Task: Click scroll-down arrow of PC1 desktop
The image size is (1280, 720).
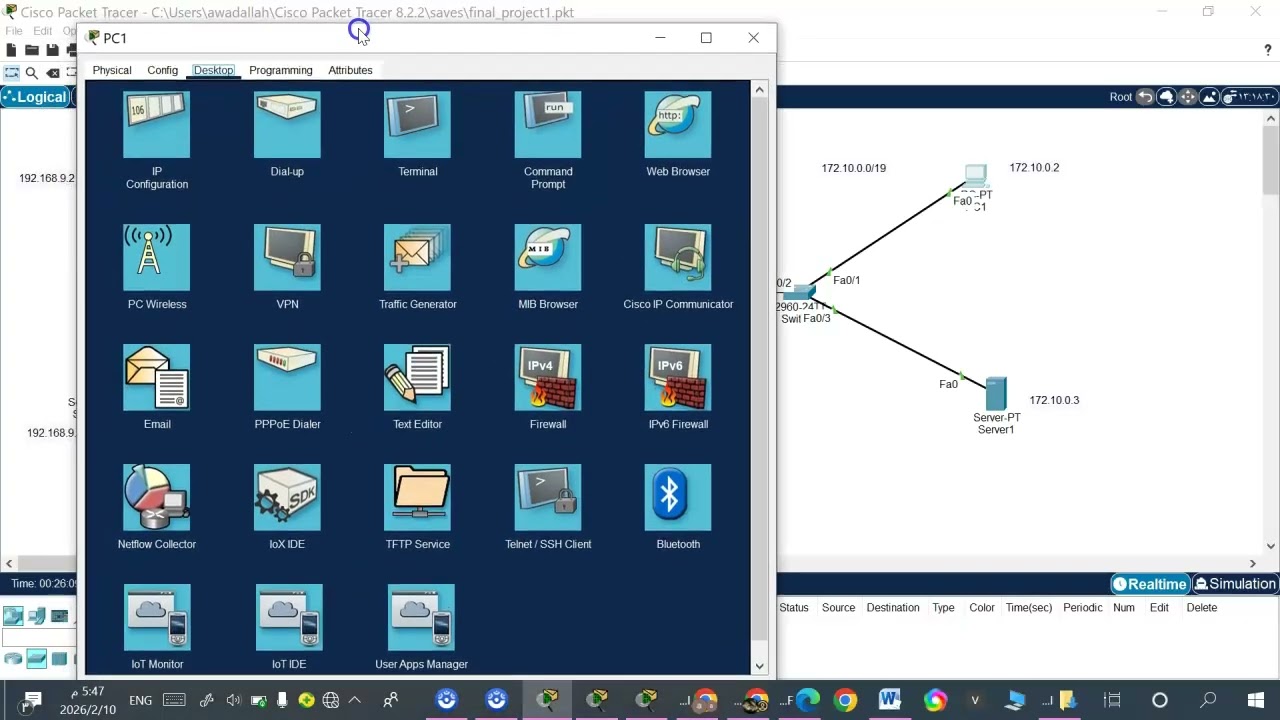Action: pos(759,666)
